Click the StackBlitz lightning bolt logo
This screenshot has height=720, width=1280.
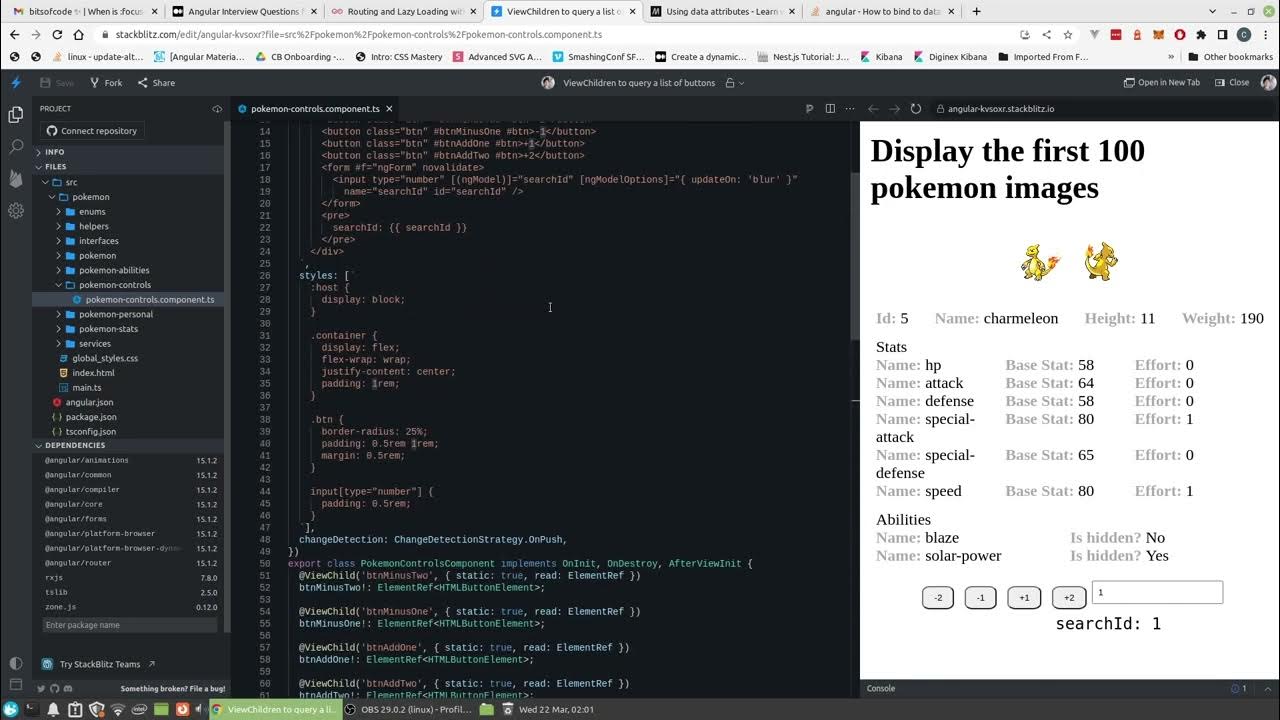tap(15, 82)
